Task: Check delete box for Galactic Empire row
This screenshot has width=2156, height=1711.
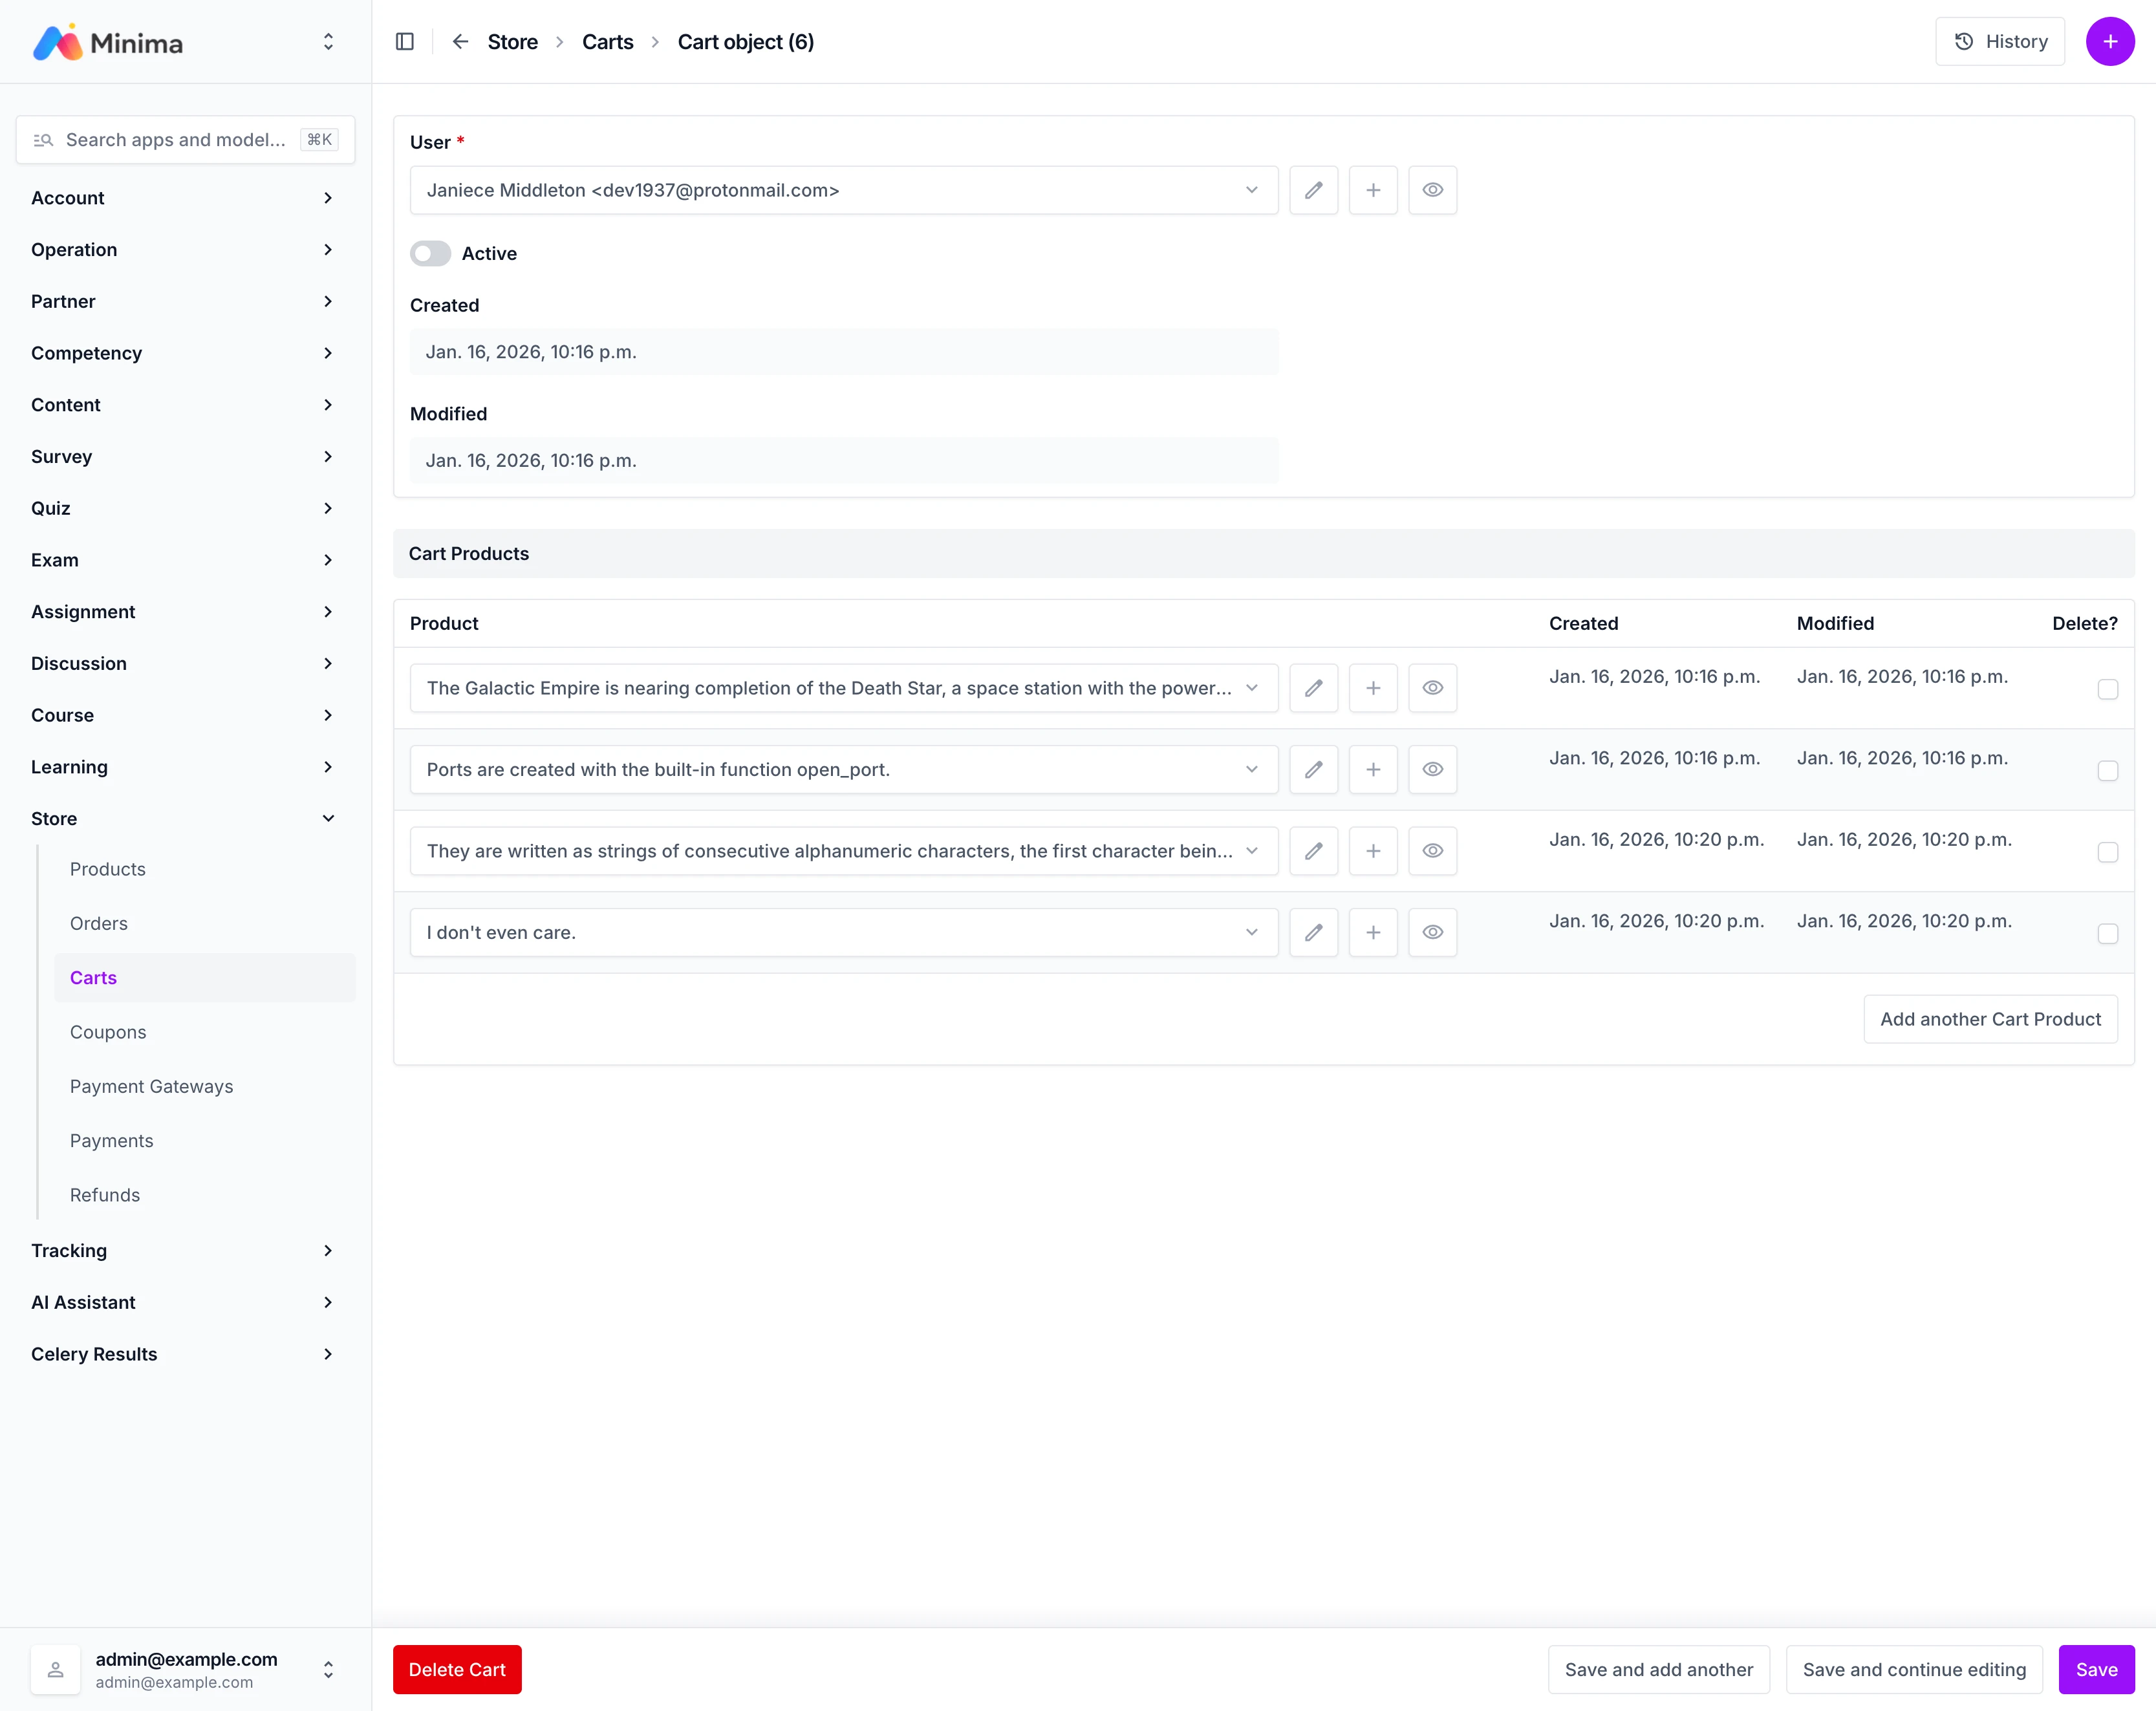Action: click(x=2107, y=689)
